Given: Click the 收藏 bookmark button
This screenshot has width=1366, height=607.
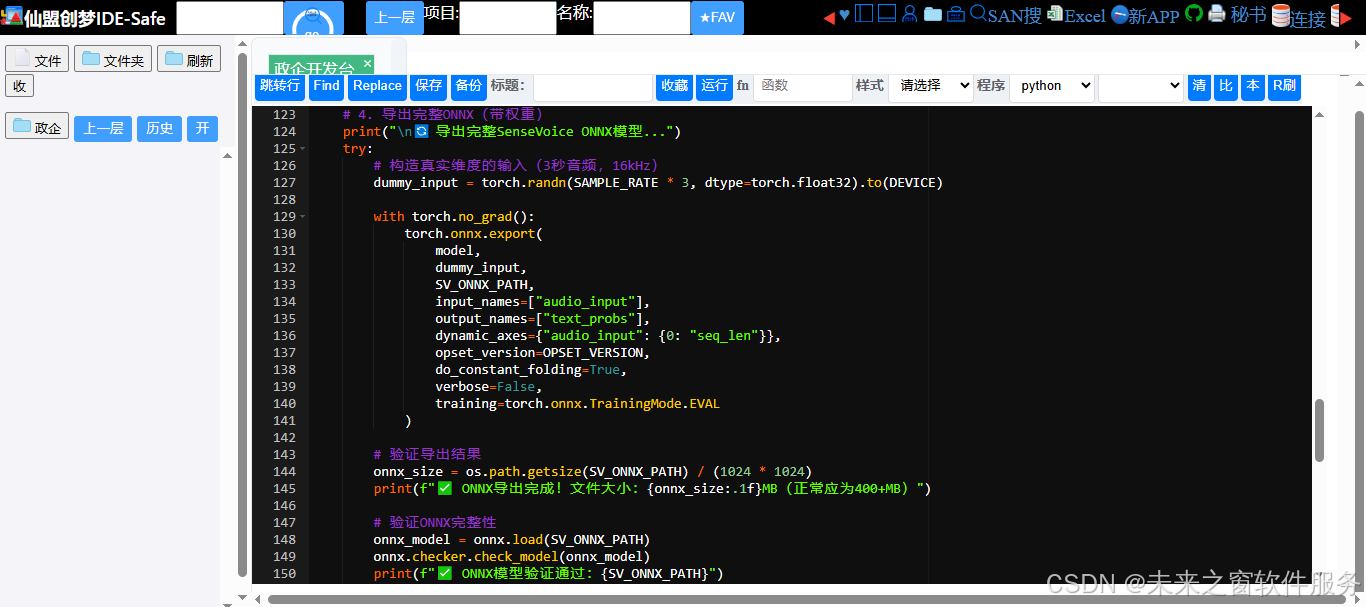Looking at the screenshot, I should point(675,86).
